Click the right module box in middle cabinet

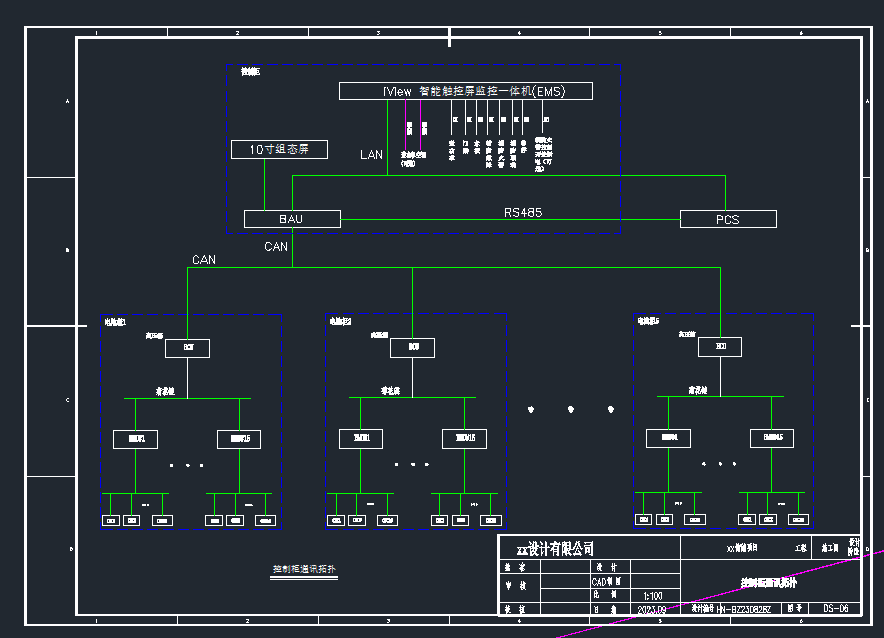[x=465, y=439]
